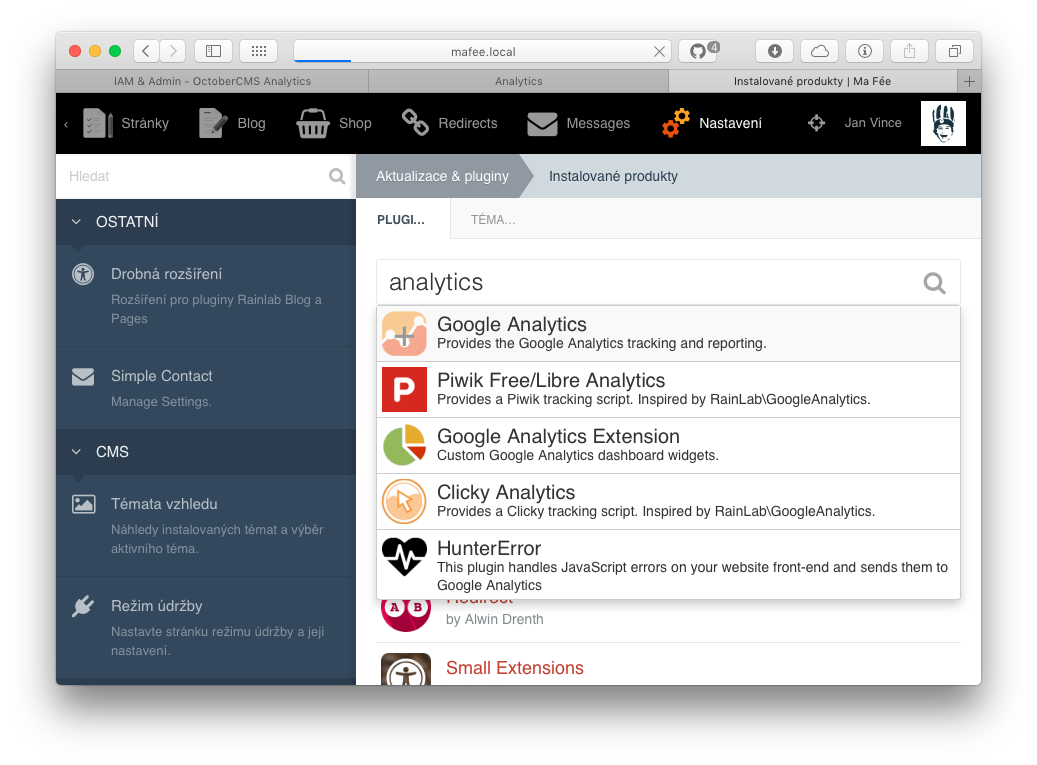Viewport: 1037px width, 765px height.
Task: Open Drobná rozšíření settings item
Action: (206, 296)
